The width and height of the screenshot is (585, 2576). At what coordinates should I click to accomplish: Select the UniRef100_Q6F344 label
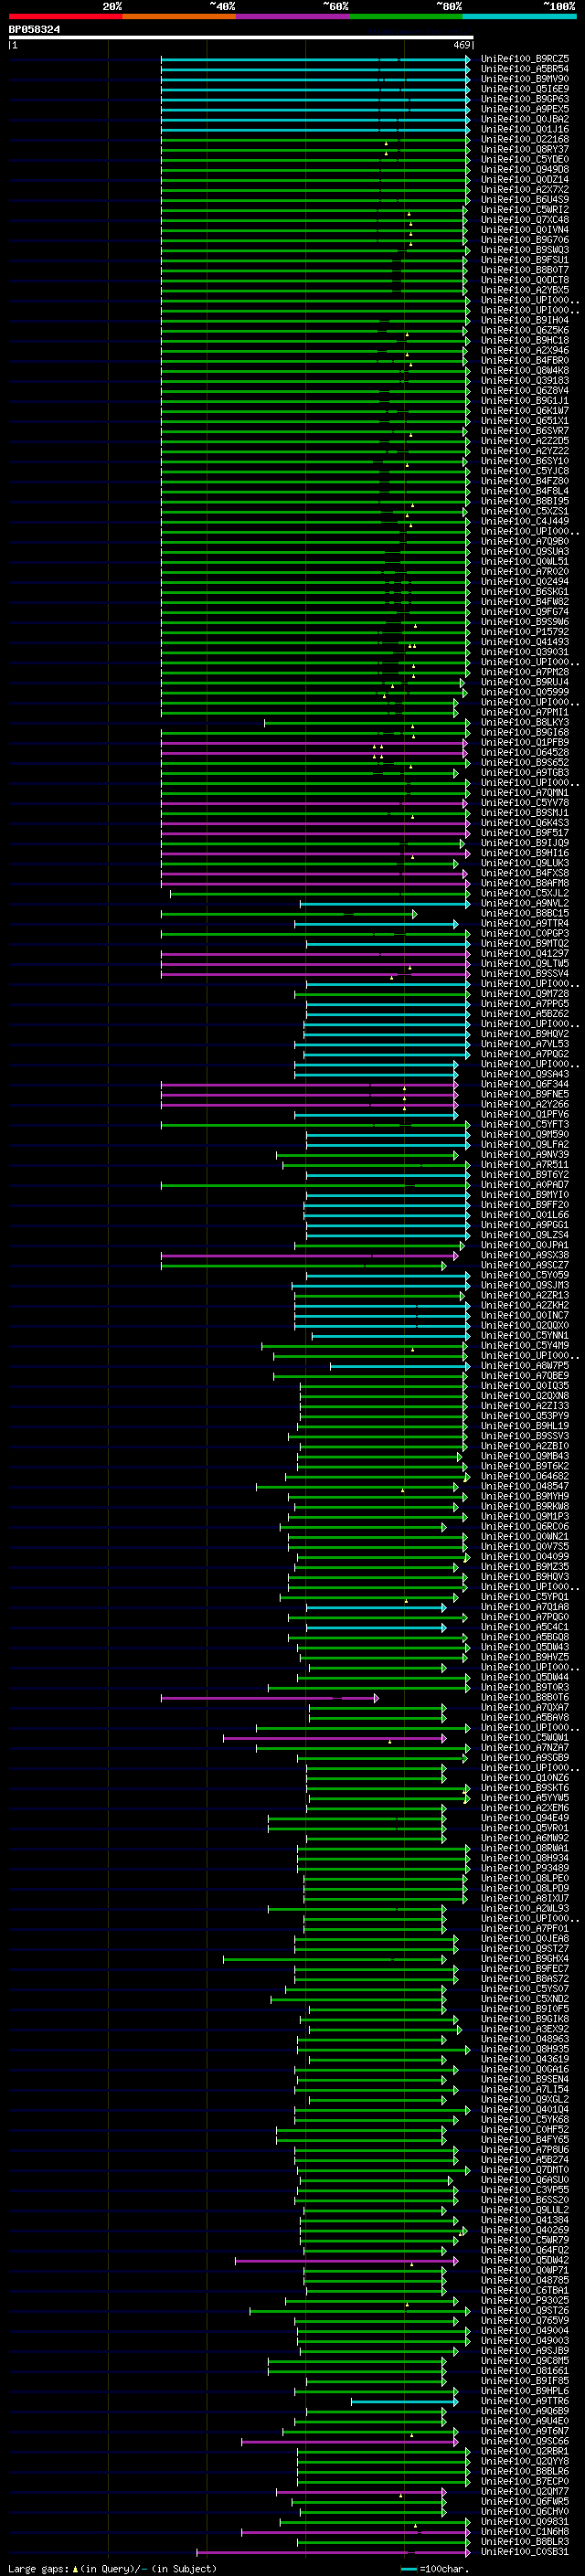point(524,1084)
